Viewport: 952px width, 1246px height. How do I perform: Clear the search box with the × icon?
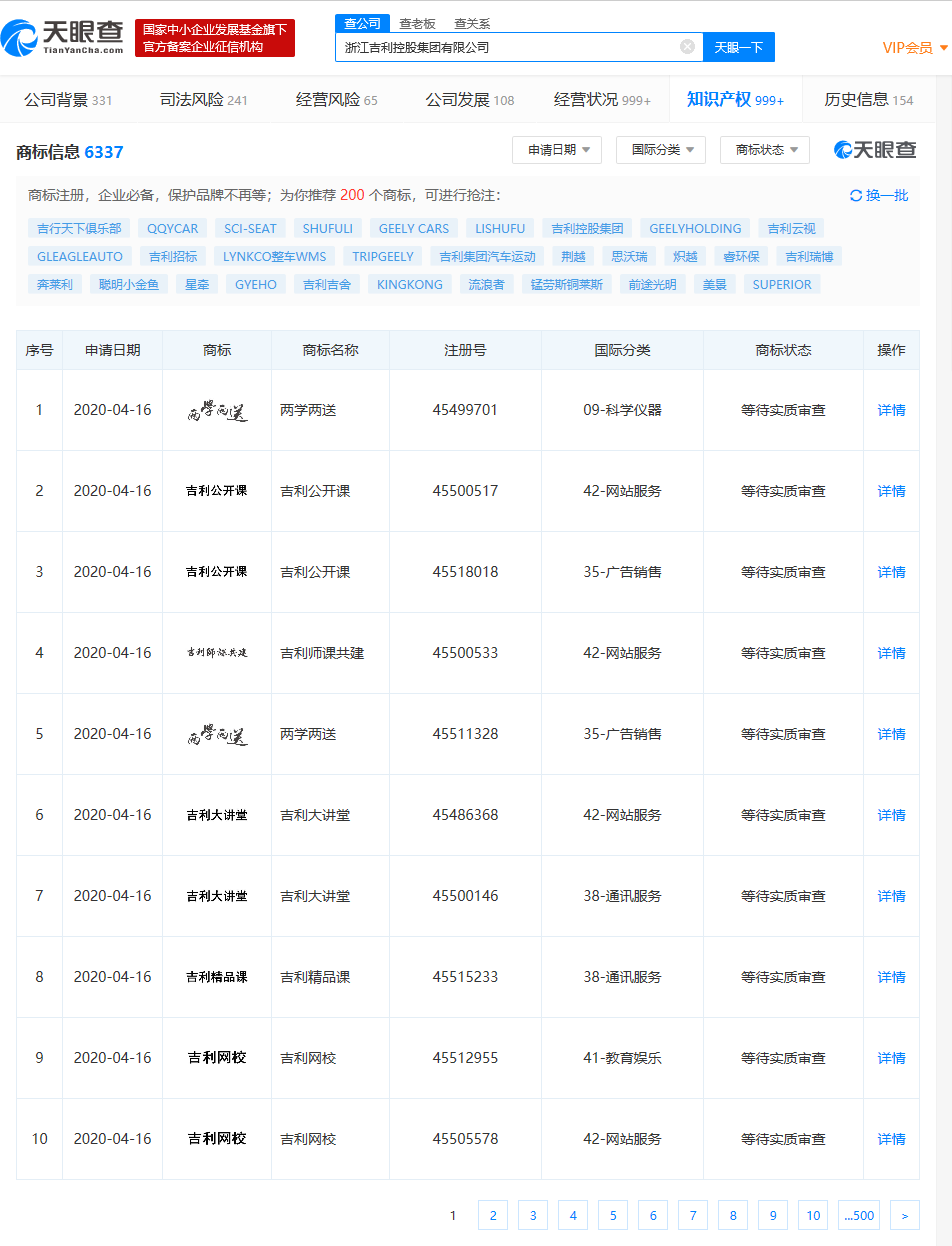(x=686, y=46)
